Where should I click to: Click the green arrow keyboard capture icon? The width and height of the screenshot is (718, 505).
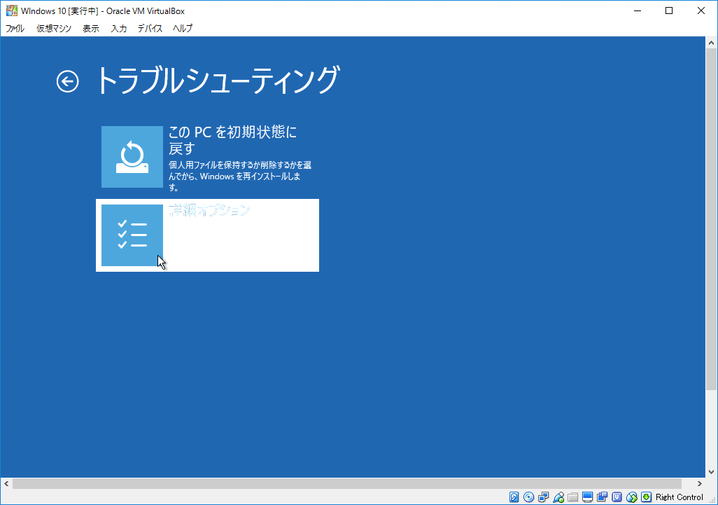point(646,497)
